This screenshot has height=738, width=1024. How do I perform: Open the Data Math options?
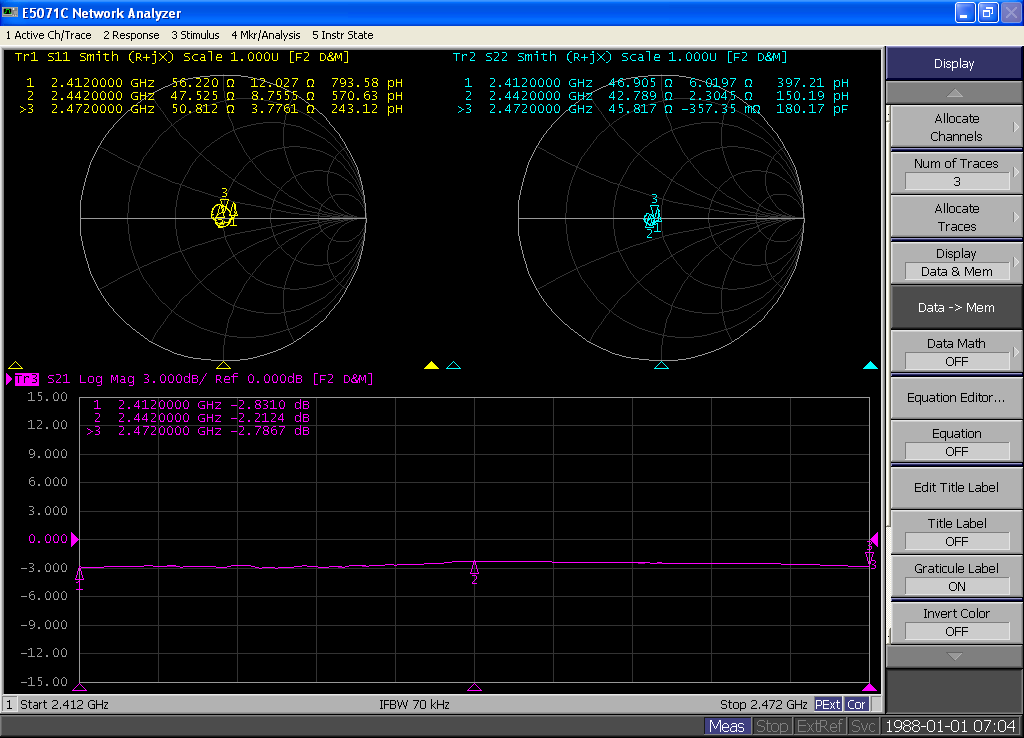[x=955, y=352]
